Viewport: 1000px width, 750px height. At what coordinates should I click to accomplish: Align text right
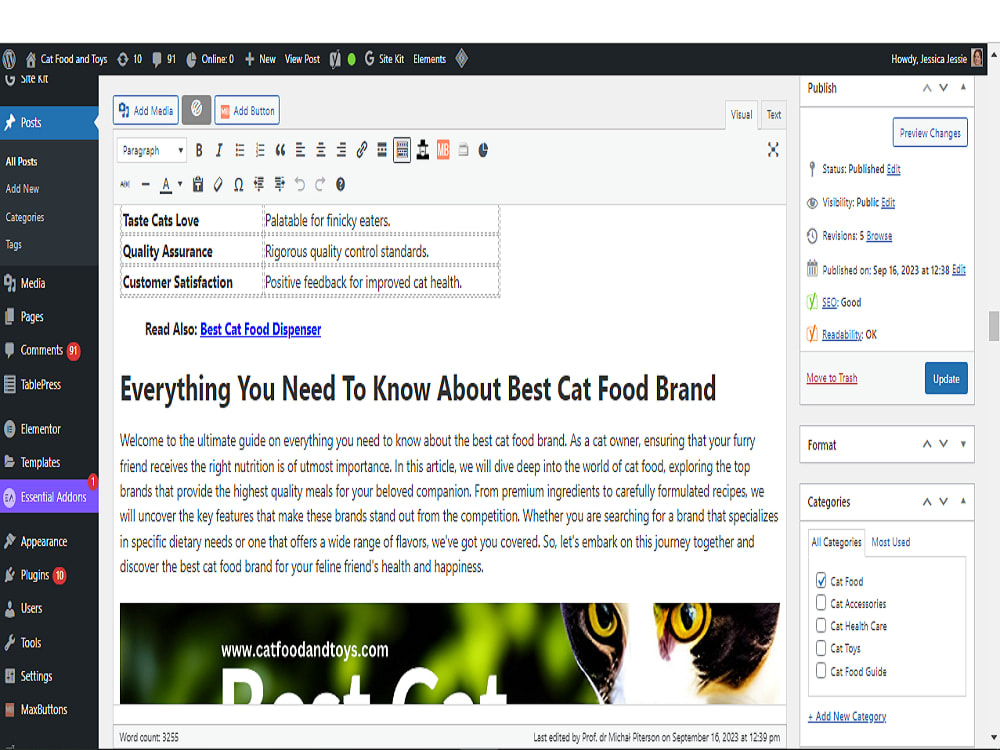click(x=341, y=151)
